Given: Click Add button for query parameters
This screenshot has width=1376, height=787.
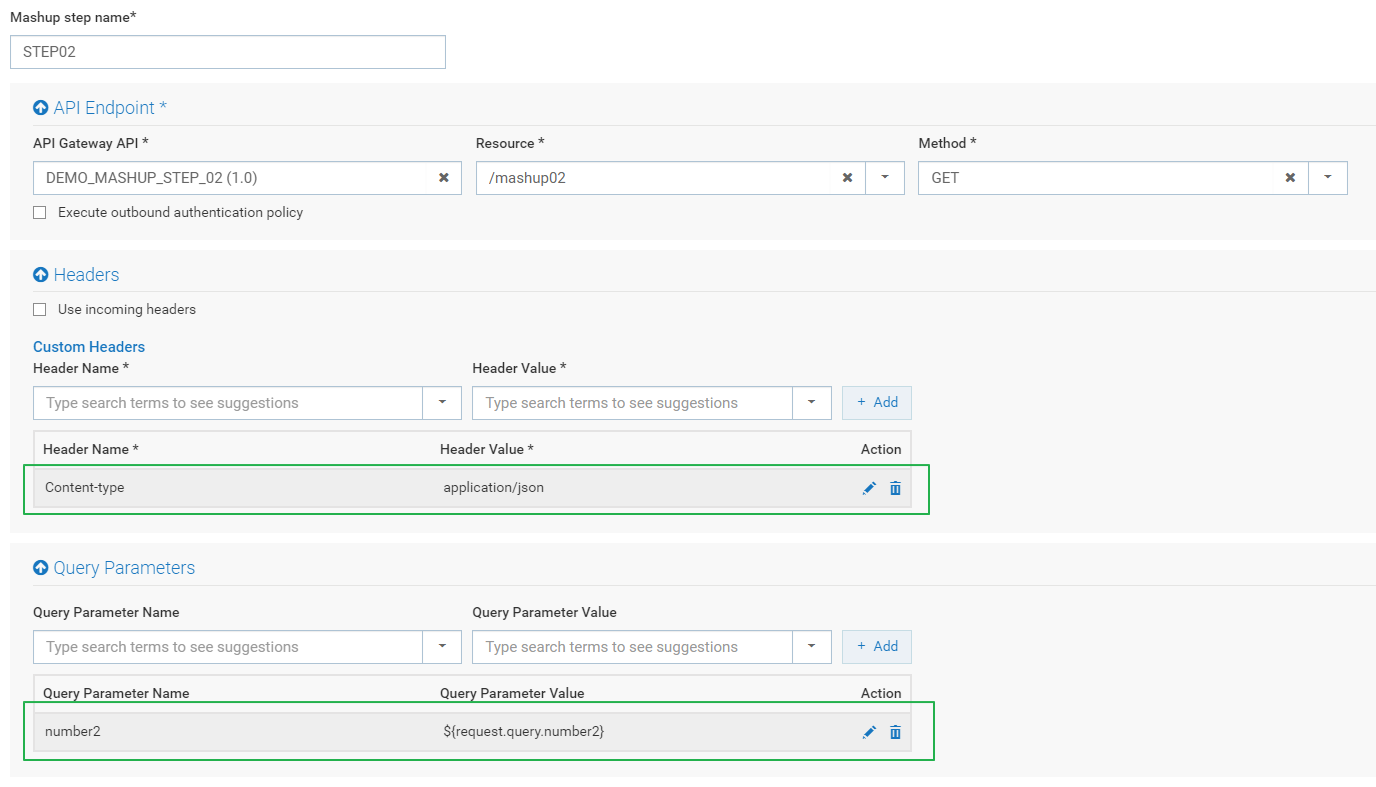Looking at the screenshot, I should (877, 646).
